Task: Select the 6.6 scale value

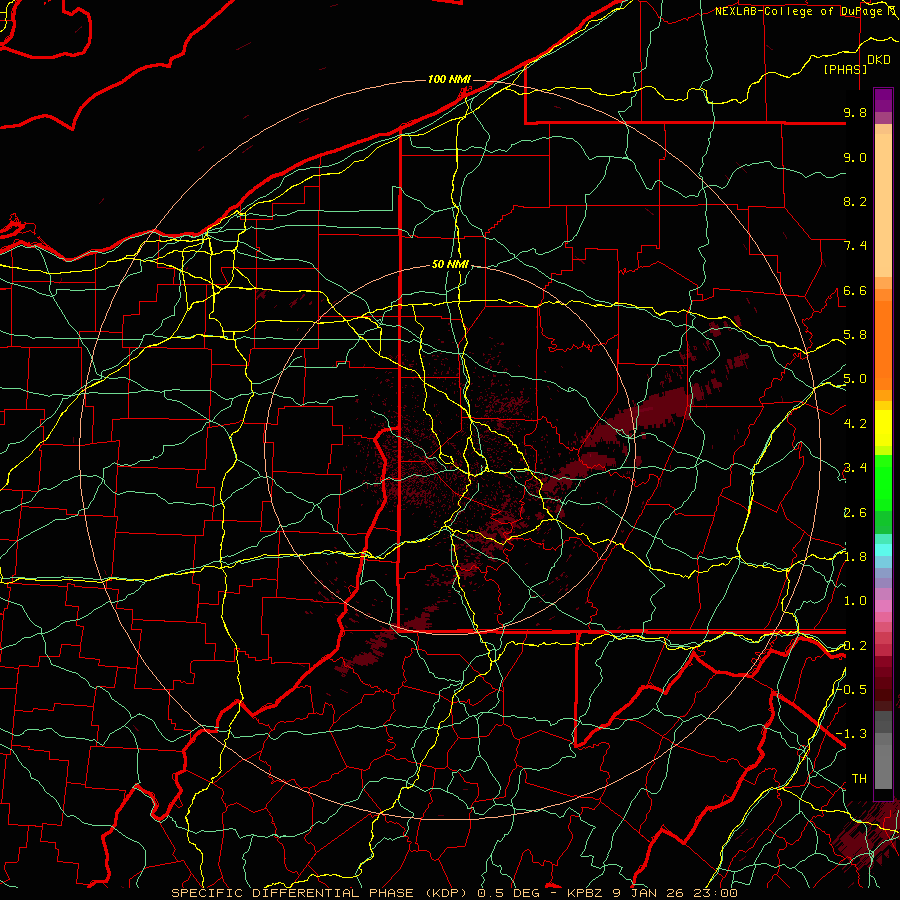Action: pyautogui.click(x=855, y=290)
